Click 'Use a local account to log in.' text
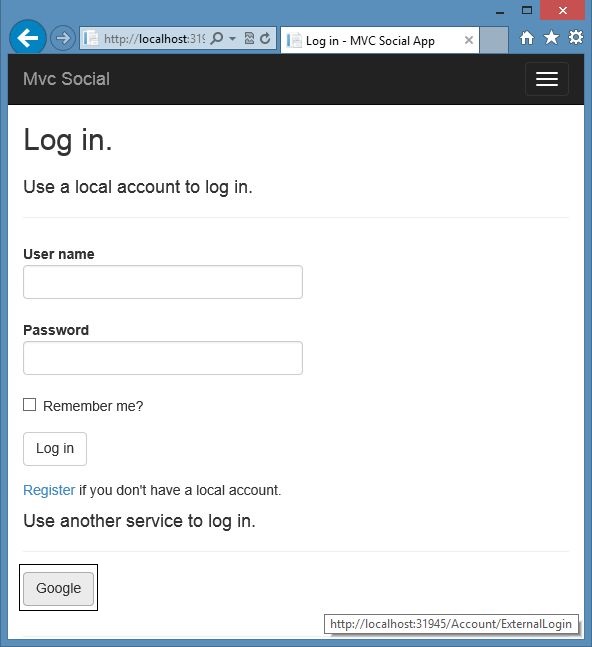 pos(138,187)
